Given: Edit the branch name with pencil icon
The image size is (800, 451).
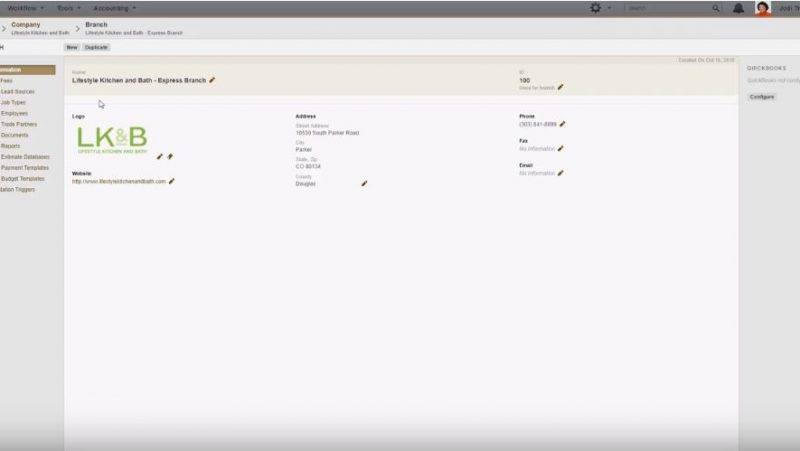Looking at the screenshot, I should 212,80.
